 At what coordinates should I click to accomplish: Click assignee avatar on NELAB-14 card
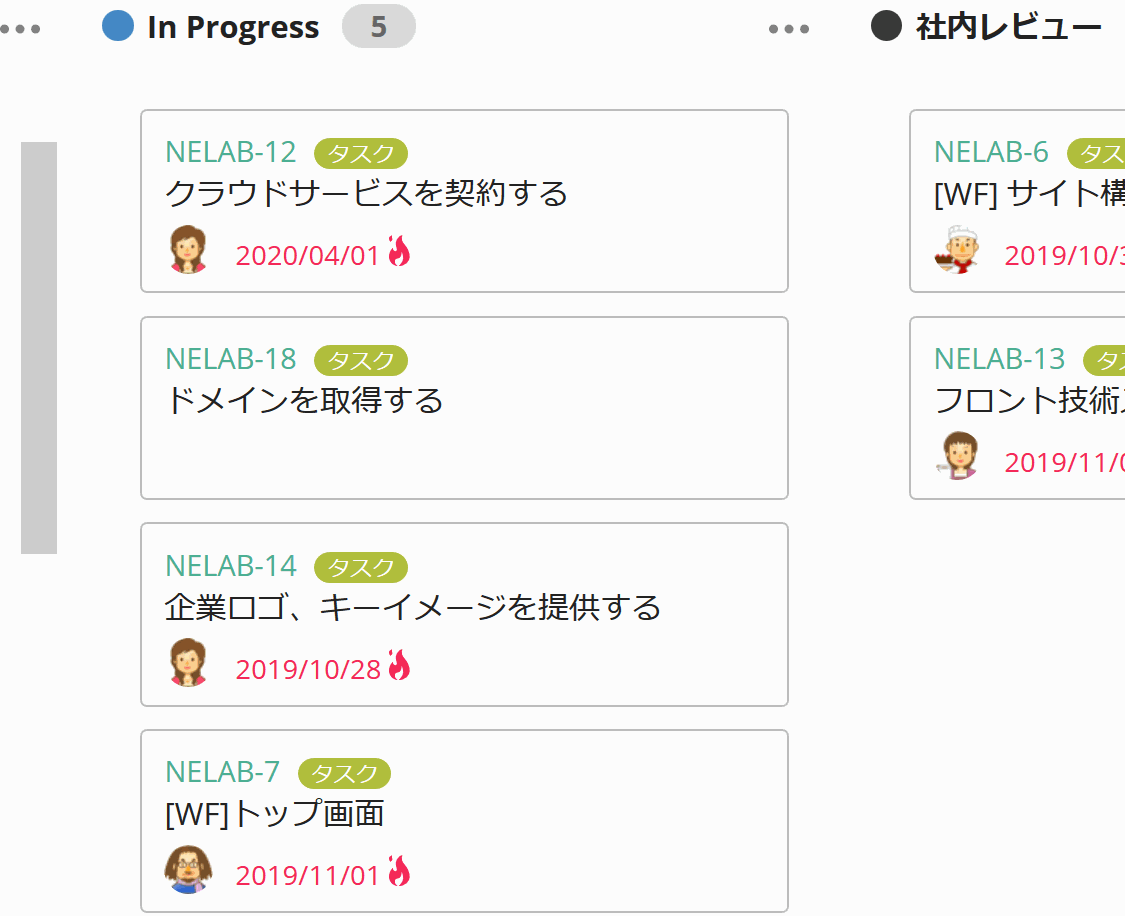click(x=187, y=663)
